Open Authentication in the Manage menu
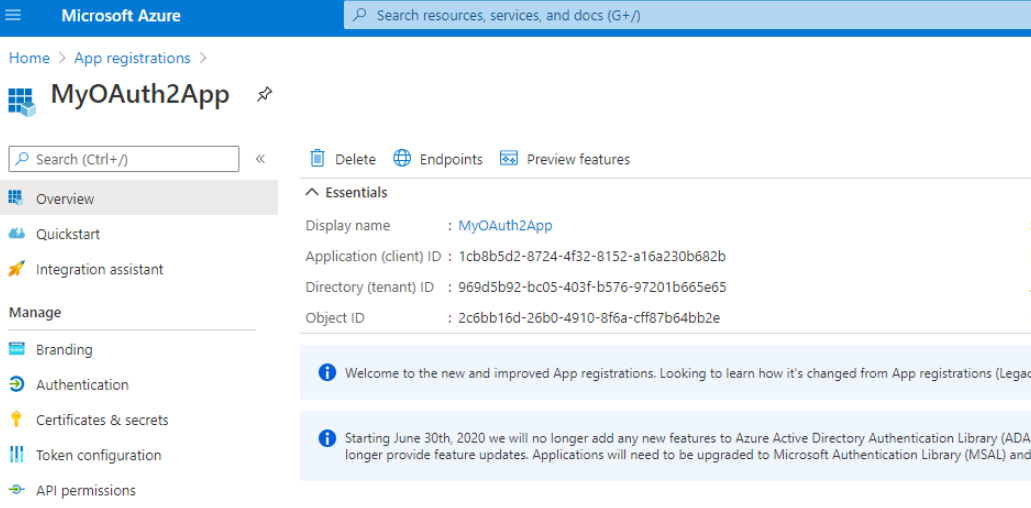Viewport: 1031px width, 508px height. point(82,385)
